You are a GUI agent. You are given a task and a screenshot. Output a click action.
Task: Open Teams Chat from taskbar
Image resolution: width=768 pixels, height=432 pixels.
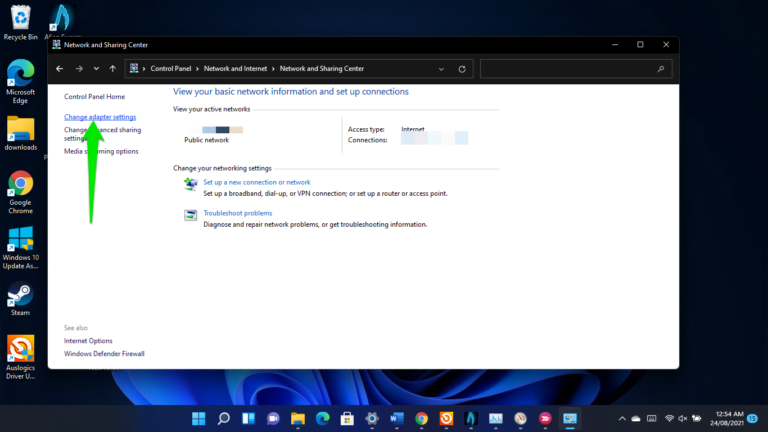pyautogui.click(x=273, y=419)
